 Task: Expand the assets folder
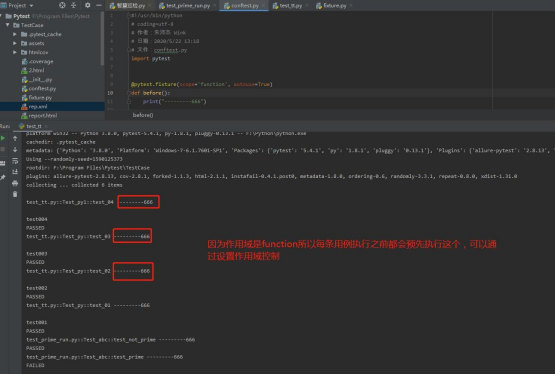(x=15, y=43)
